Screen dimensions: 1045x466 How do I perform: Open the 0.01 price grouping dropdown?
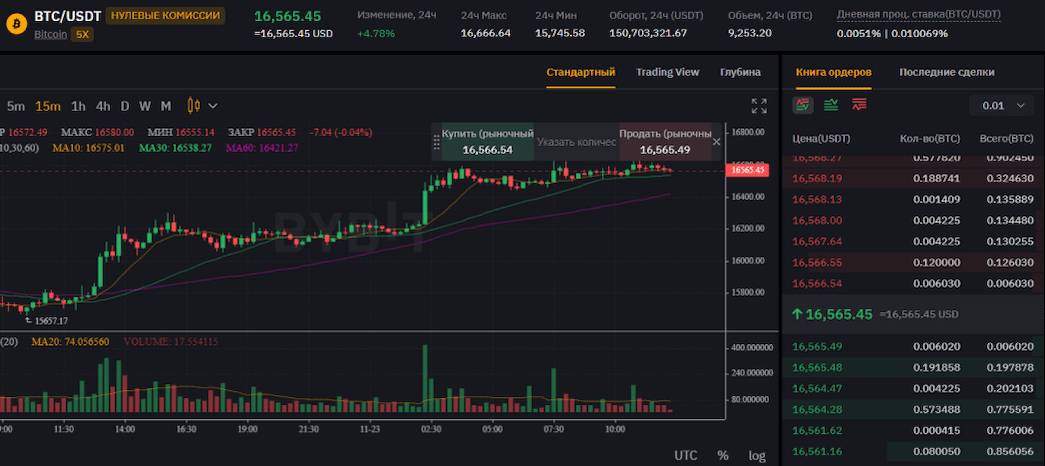click(1002, 105)
